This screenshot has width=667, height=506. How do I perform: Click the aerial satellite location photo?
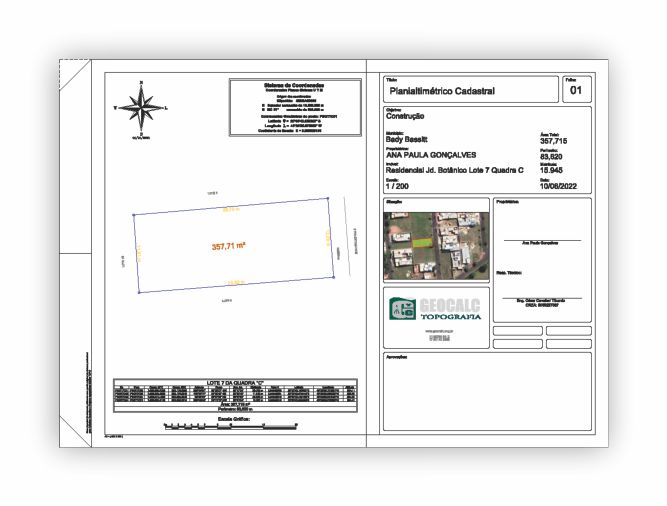click(434, 246)
